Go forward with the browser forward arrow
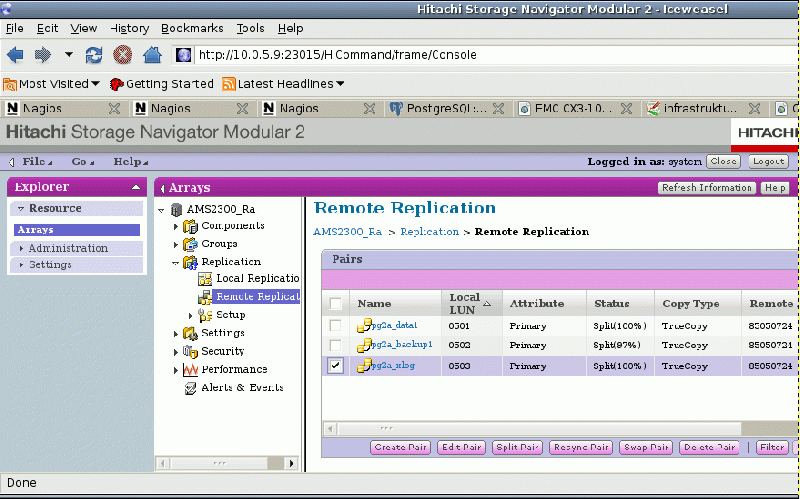The height and width of the screenshot is (499, 800). coord(43,55)
